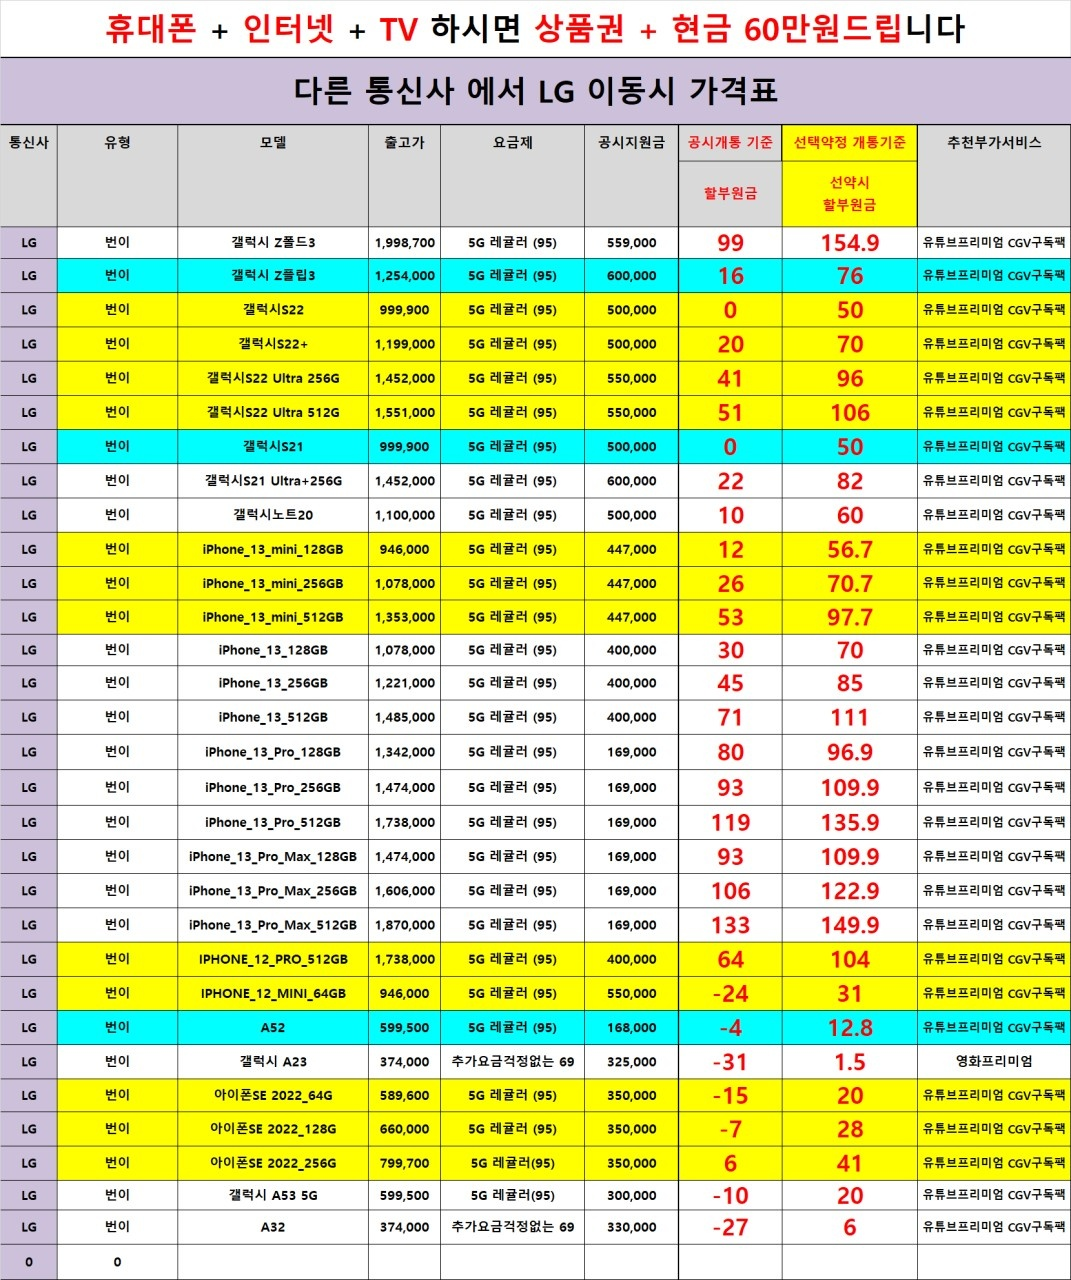Select the iPhone_13_mini_128GB model cell

[x=273, y=549]
